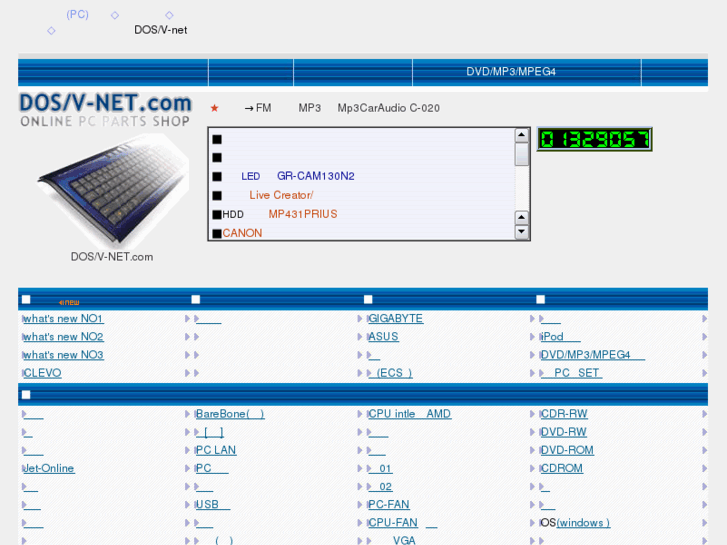Image resolution: width=727 pixels, height=545 pixels.
Task: Open the CLEVO link
Action: pyautogui.click(x=42, y=373)
